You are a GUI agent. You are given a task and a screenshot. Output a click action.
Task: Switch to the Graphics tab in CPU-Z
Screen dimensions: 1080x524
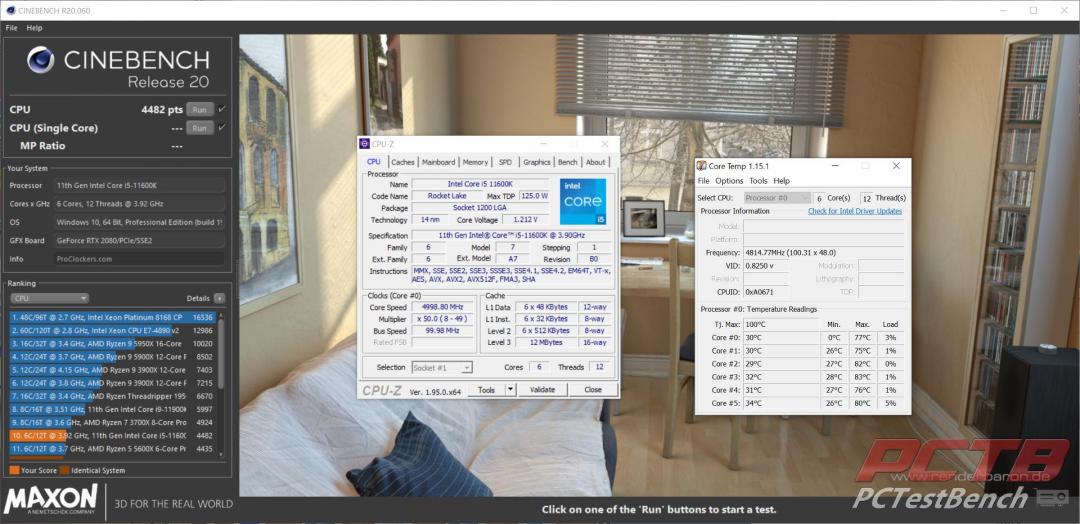pyautogui.click(x=537, y=162)
